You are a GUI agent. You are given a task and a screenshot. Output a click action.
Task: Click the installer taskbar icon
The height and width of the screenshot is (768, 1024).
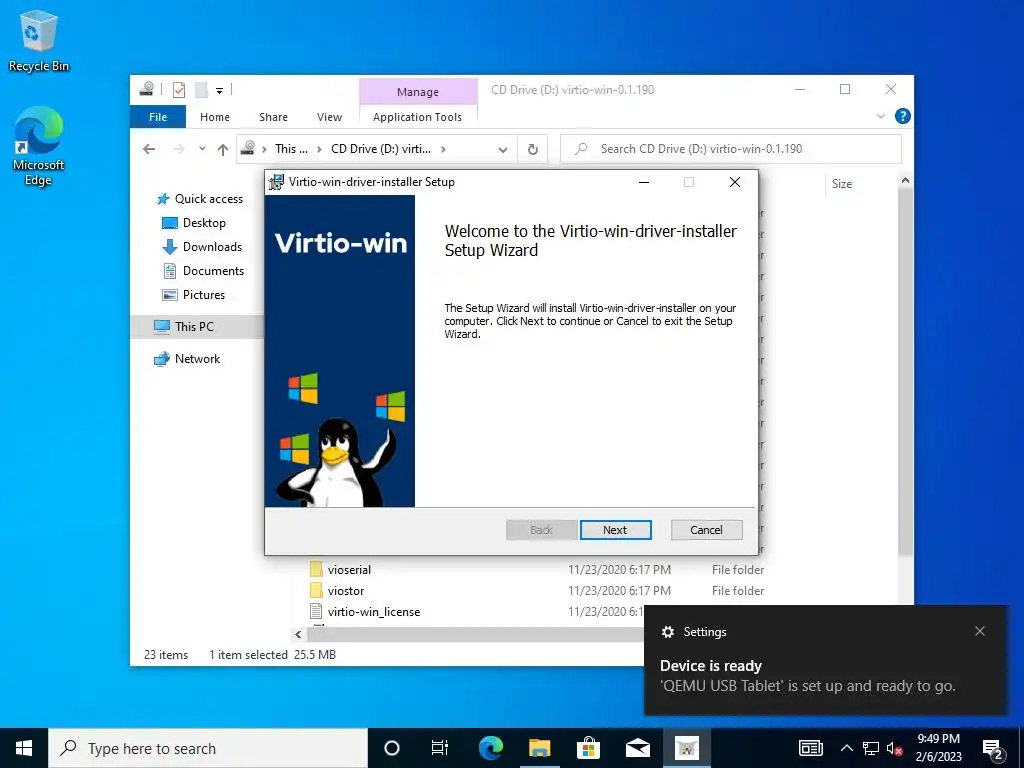pos(686,748)
